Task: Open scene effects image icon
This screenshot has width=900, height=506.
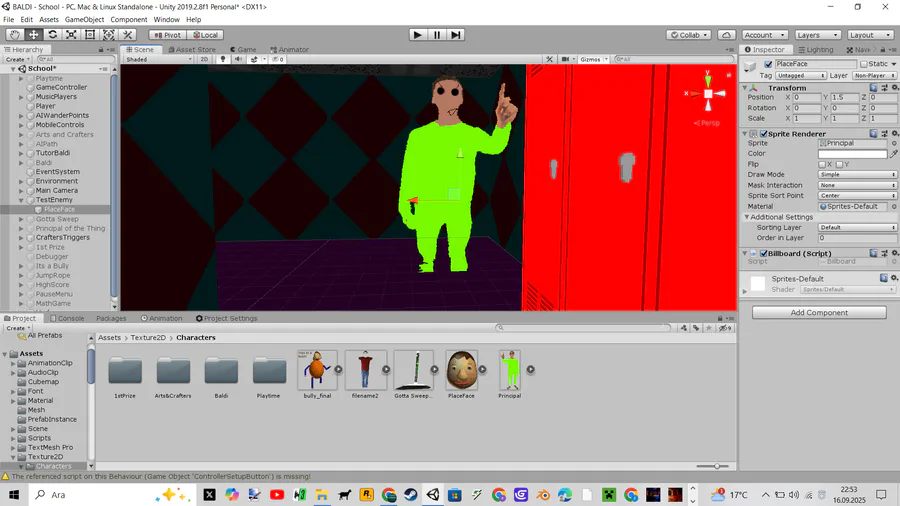Action: coord(254,59)
